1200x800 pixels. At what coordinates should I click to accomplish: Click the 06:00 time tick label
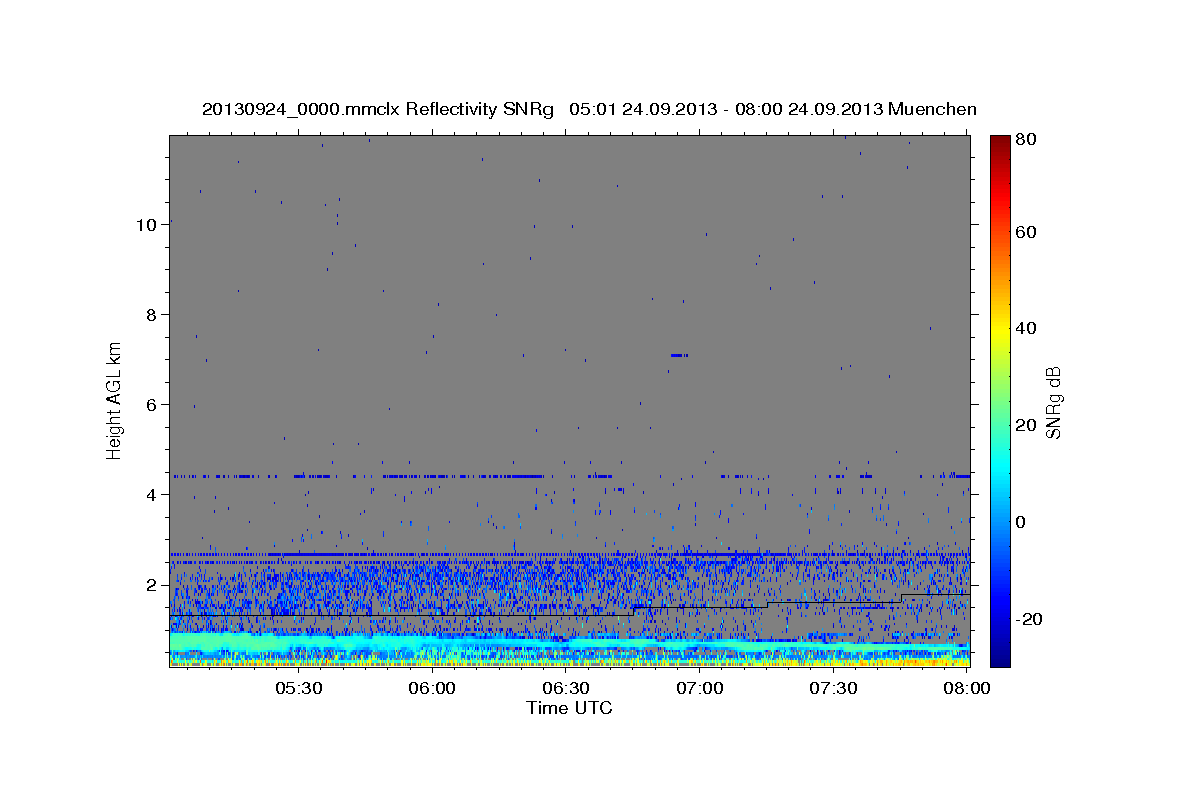pyautogui.click(x=432, y=688)
